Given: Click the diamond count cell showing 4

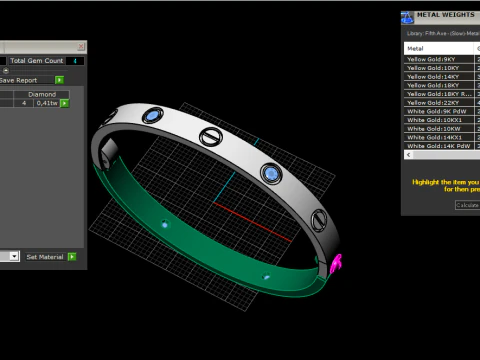Looking at the screenshot, I should tap(23, 103).
